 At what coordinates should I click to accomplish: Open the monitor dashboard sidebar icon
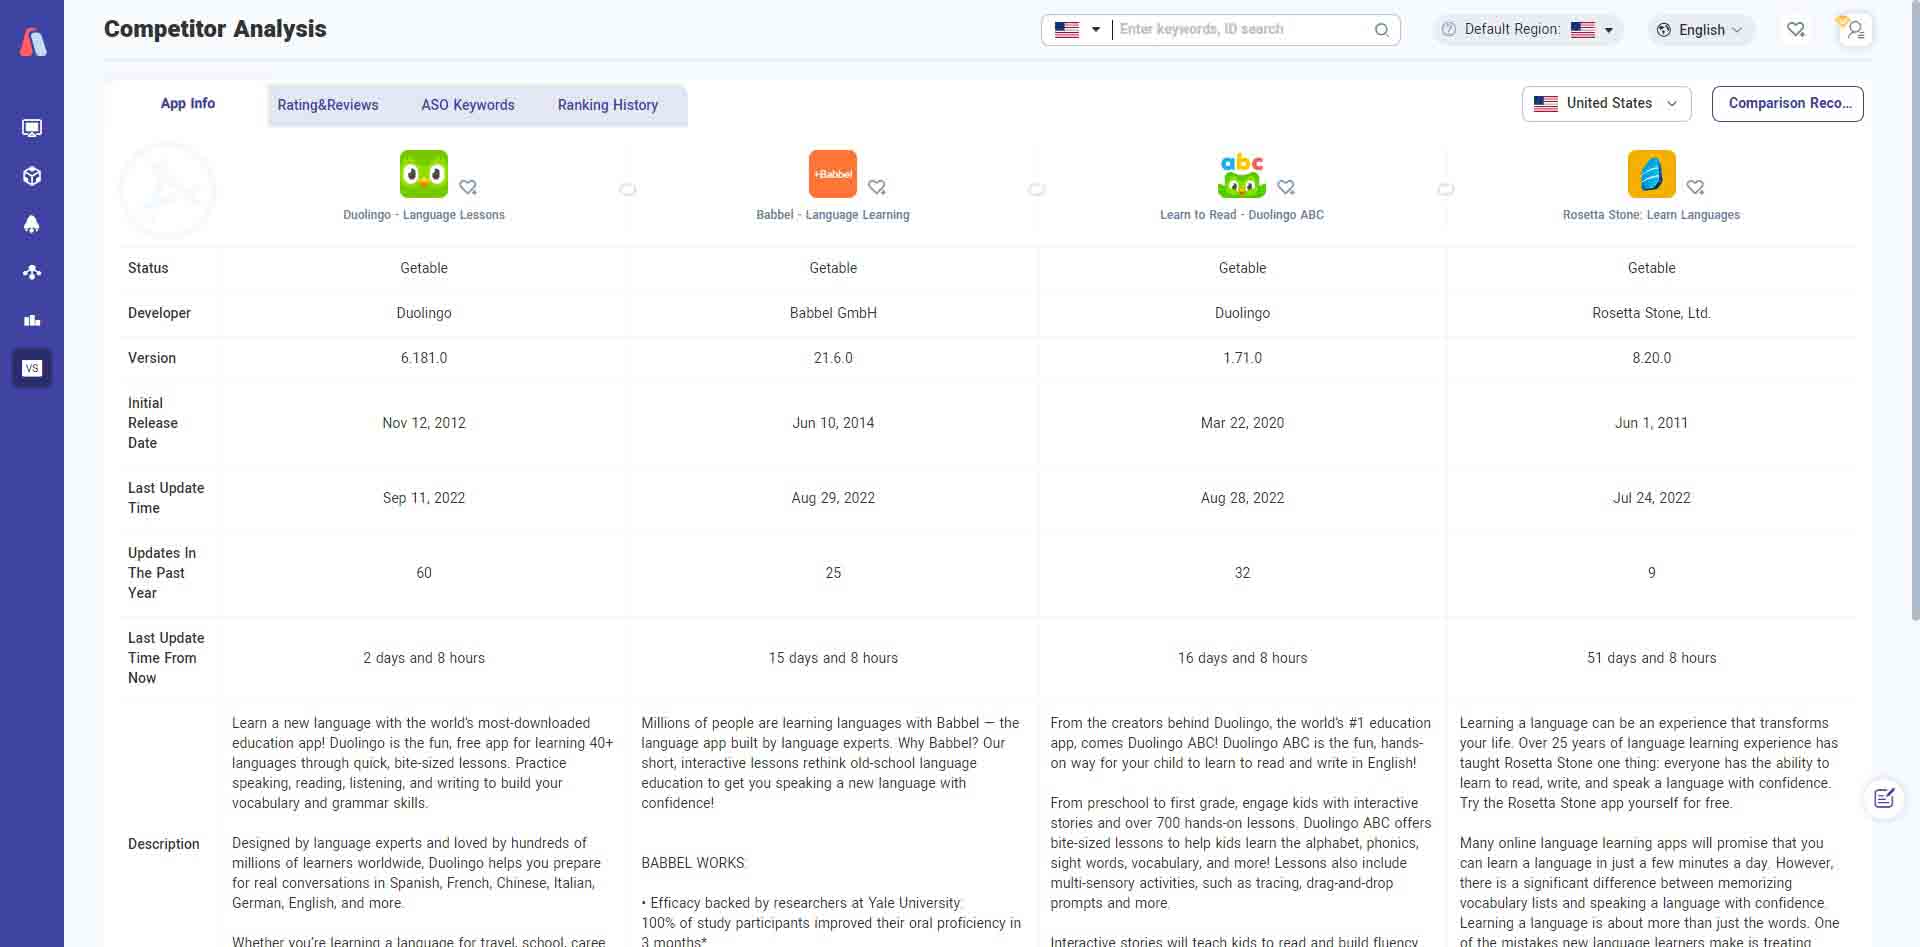click(x=32, y=128)
